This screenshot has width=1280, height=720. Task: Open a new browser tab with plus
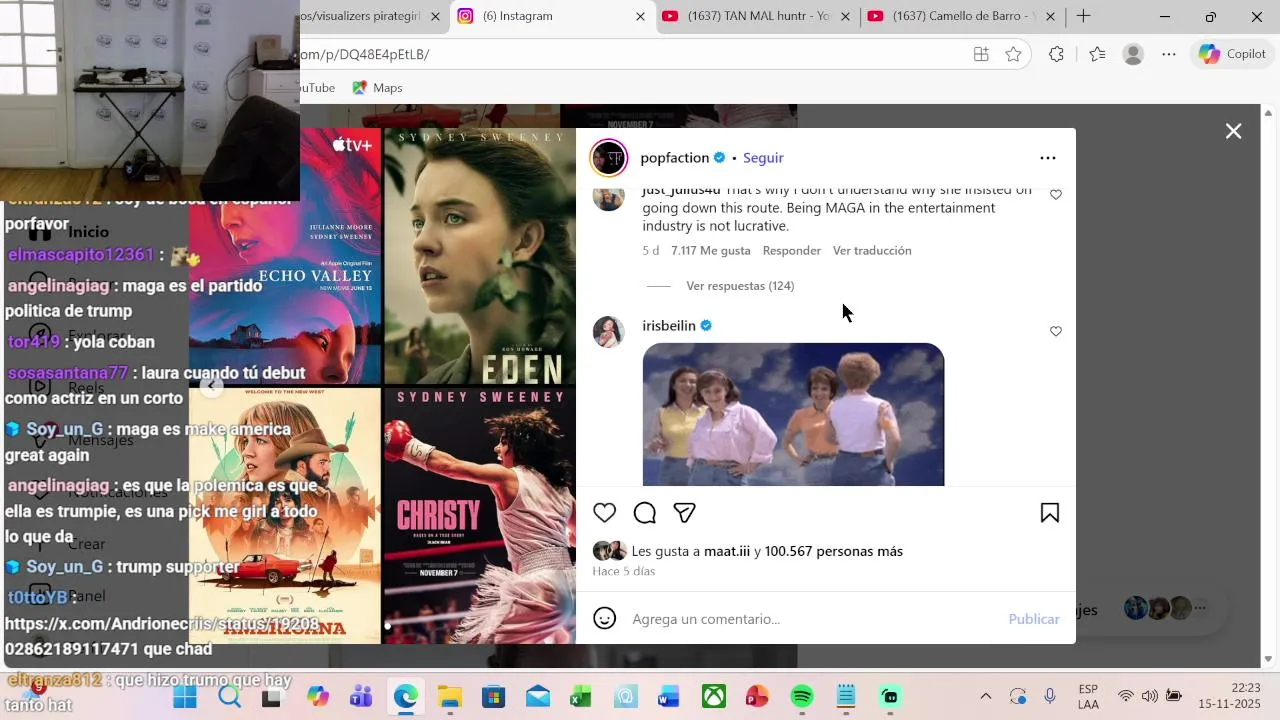pyautogui.click(x=1083, y=16)
